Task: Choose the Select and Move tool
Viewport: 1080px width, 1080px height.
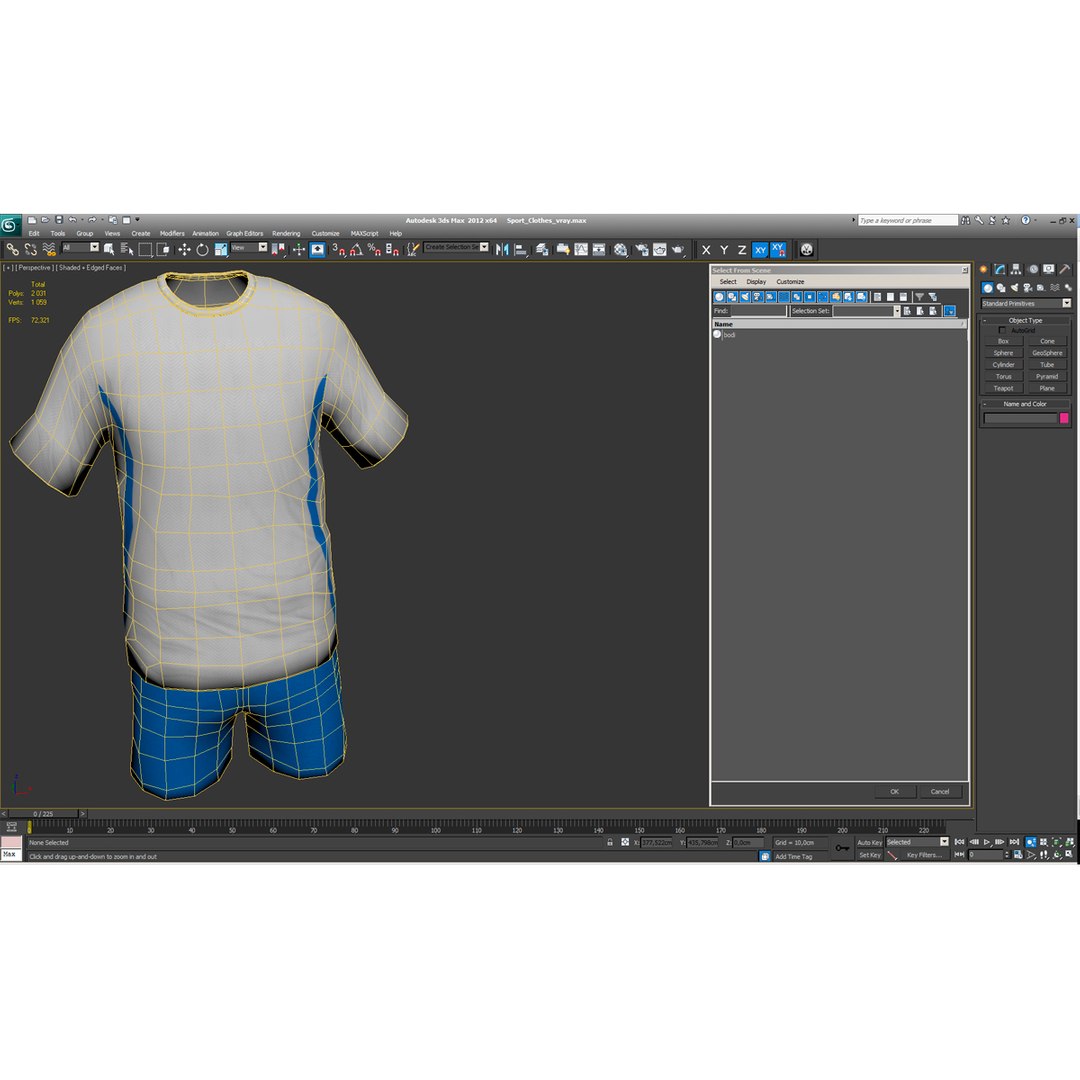Action: (184, 249)
